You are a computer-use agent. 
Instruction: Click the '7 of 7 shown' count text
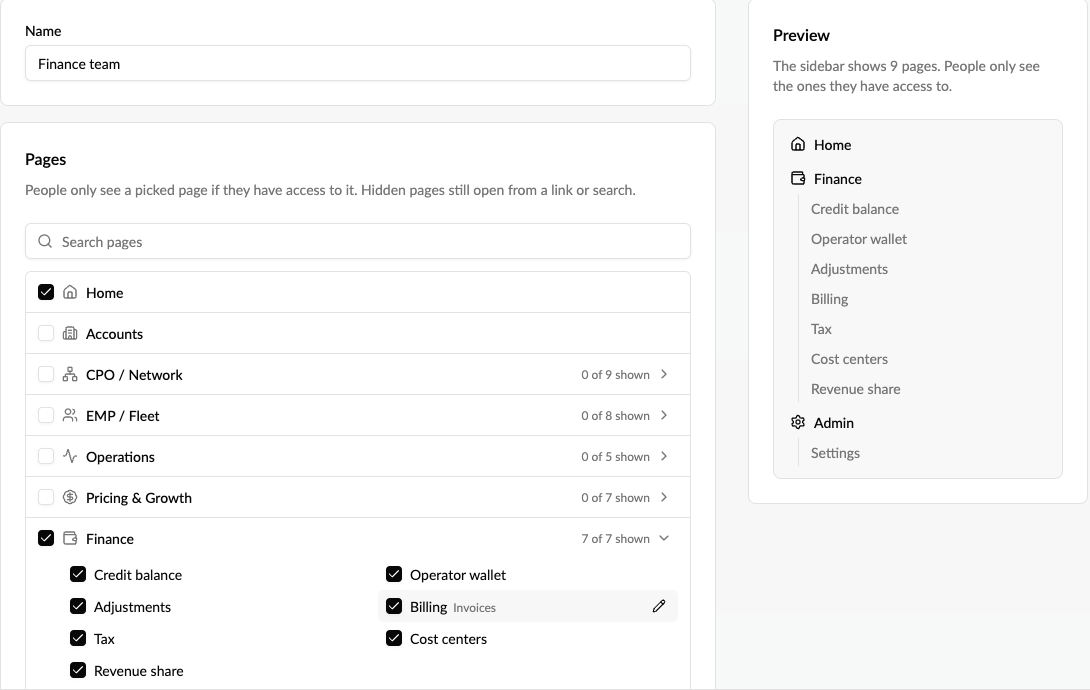615,539
